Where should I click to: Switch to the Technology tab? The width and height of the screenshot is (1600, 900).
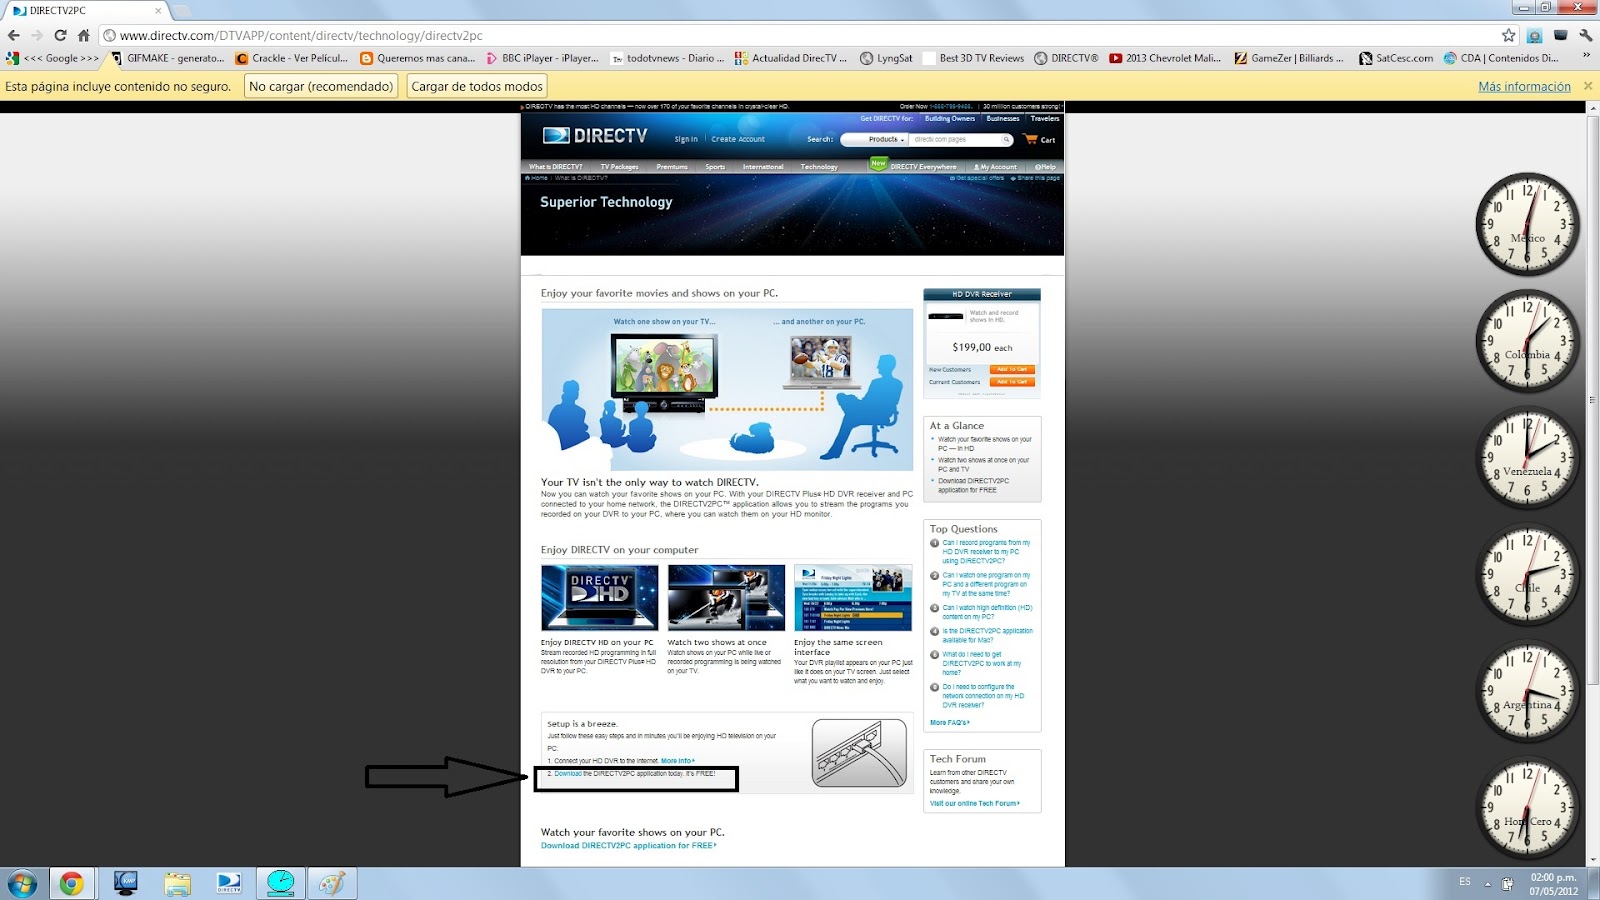coord(818,166)
